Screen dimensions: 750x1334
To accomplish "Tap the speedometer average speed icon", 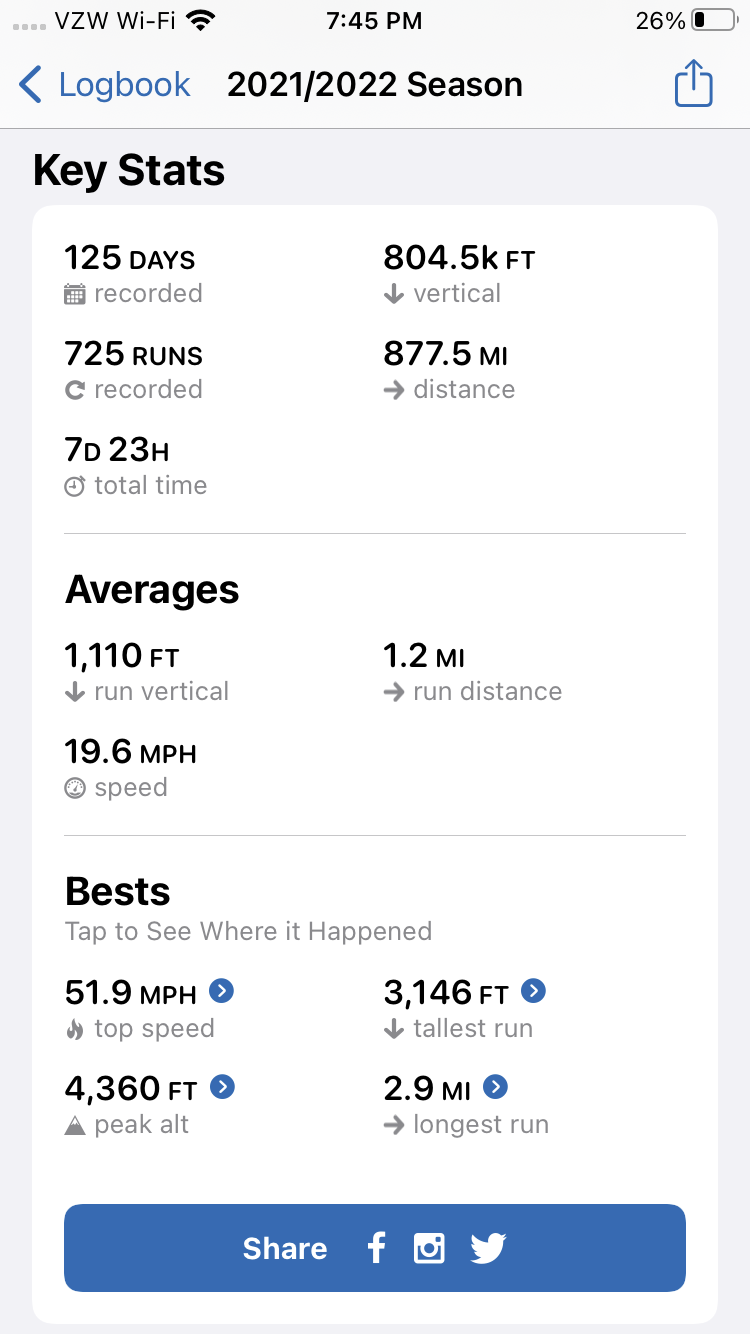I will tap(75, 788).
